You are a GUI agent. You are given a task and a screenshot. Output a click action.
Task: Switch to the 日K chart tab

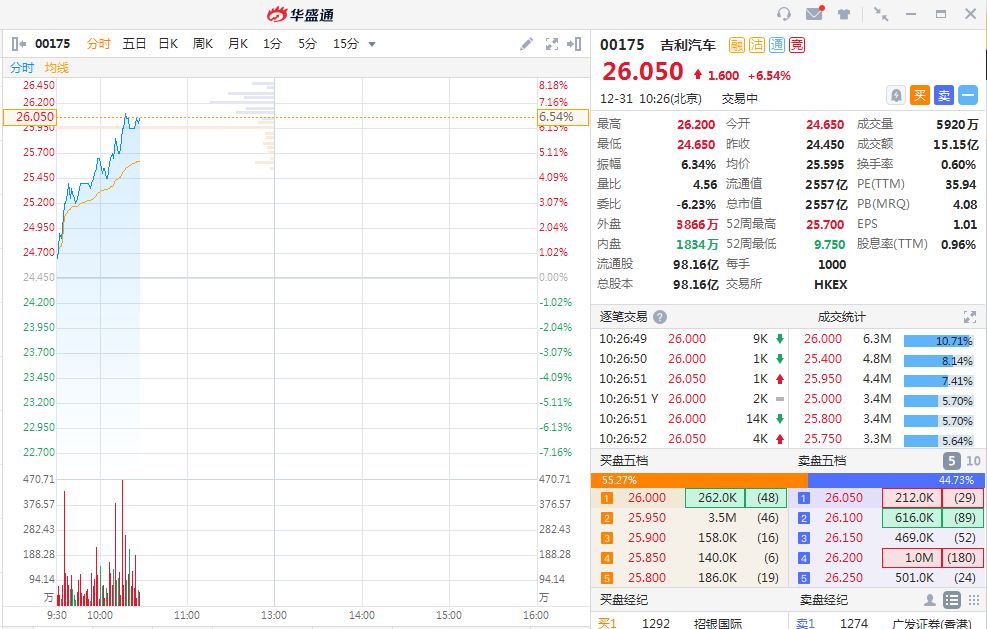point(168,44)
